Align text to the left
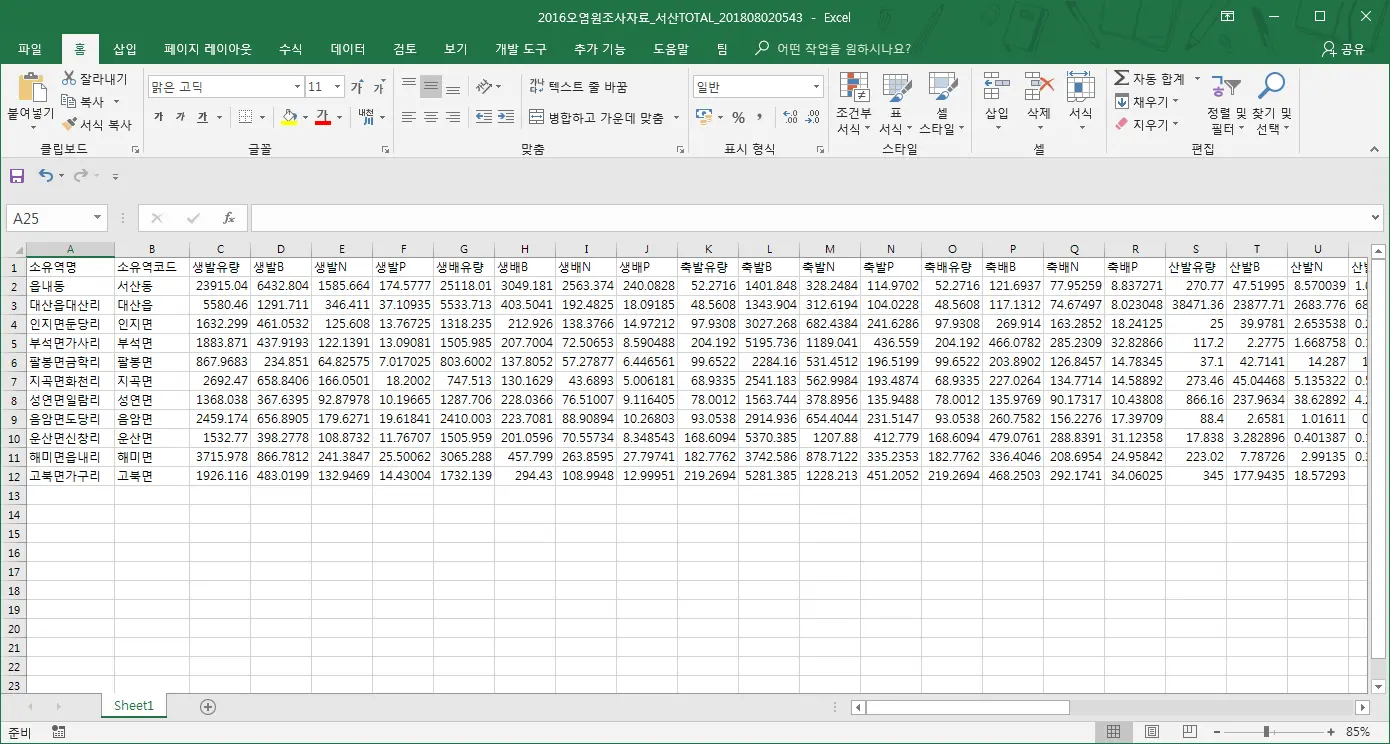Viewport: 1390px width, 744px height. click(x=409, y=117)
